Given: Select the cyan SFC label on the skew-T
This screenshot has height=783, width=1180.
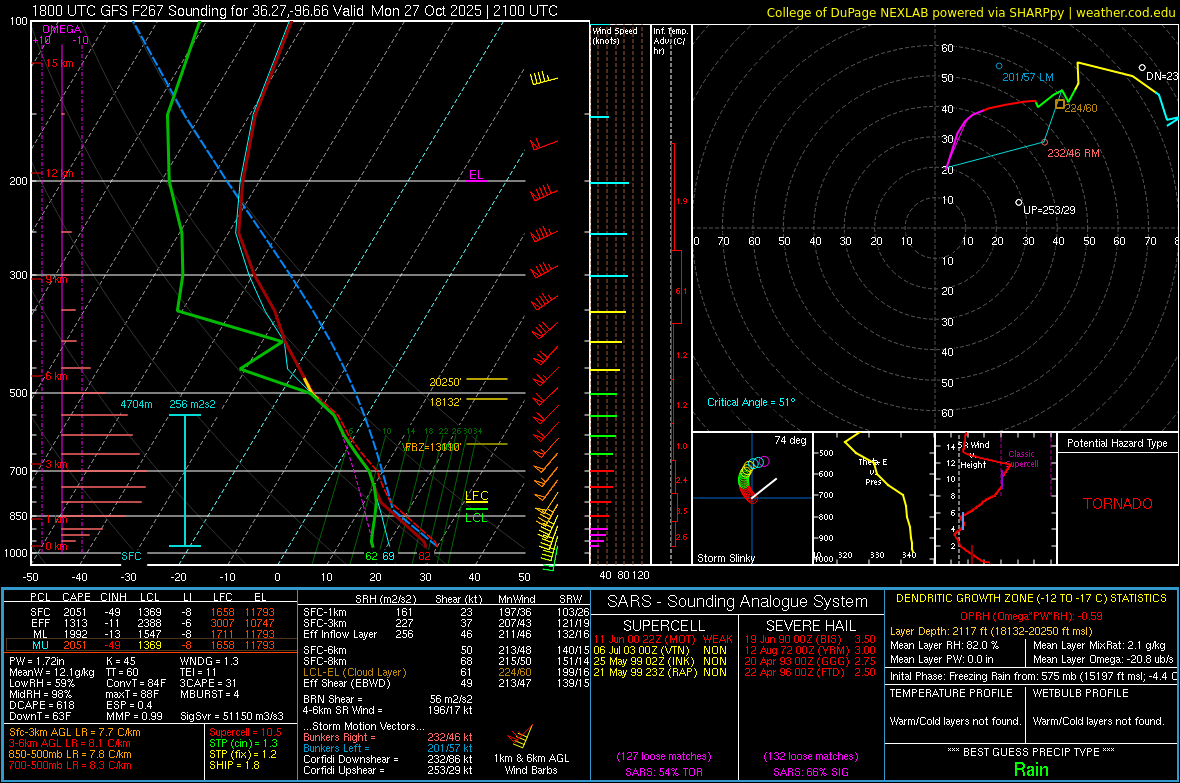Looking at the screenshot, I should click(x=131, y=556).
